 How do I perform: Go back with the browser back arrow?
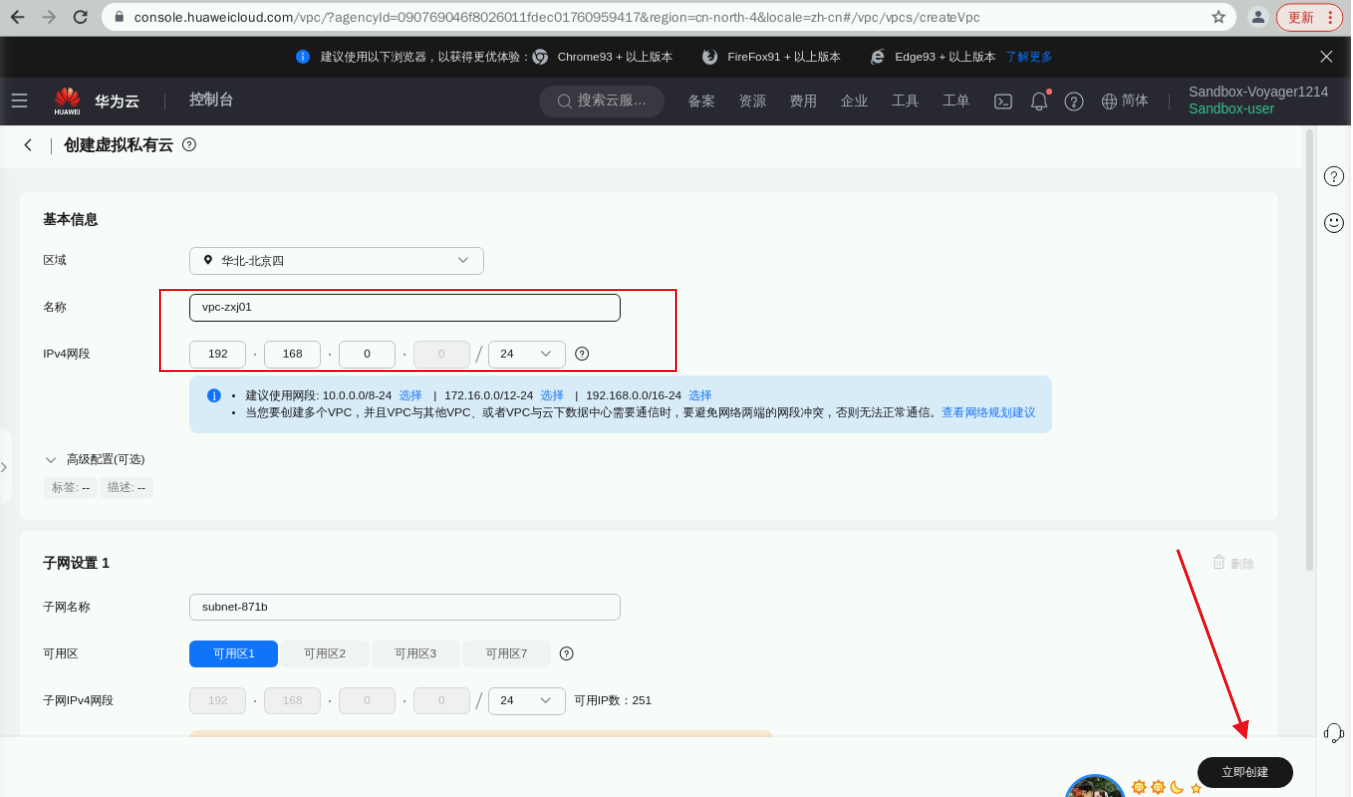17,17
